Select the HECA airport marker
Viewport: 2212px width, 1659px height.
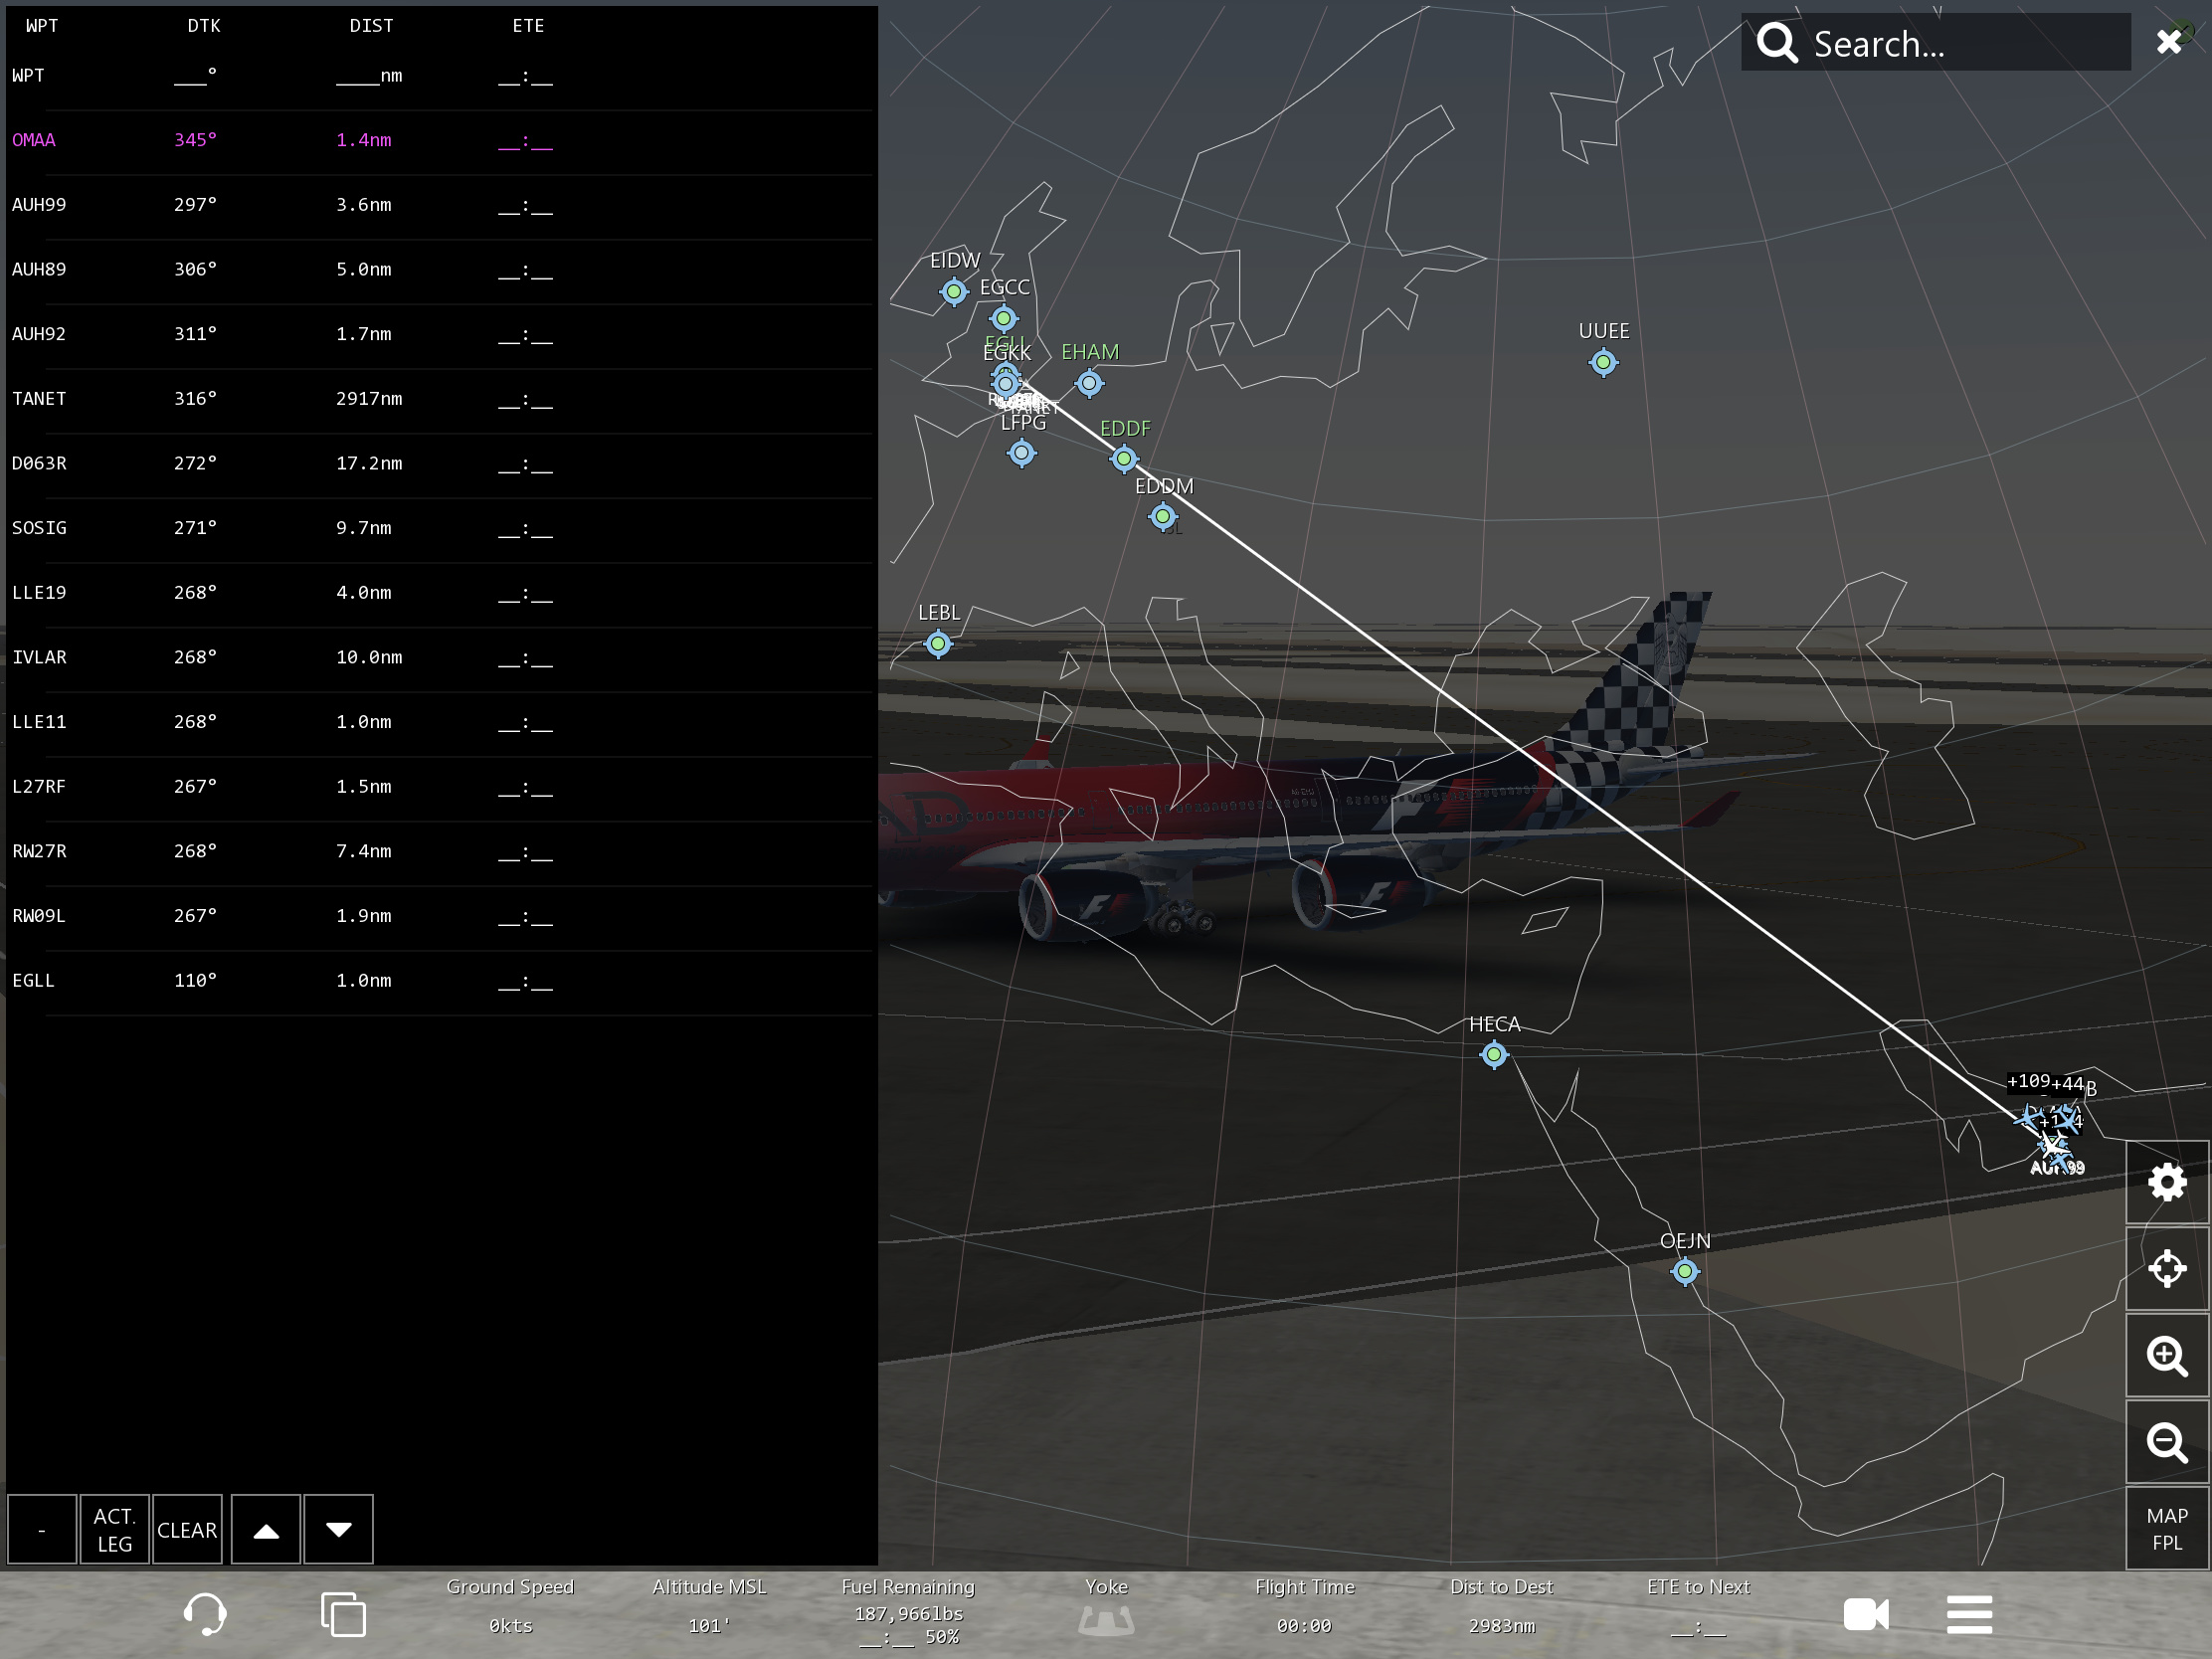point(1493,1054)
